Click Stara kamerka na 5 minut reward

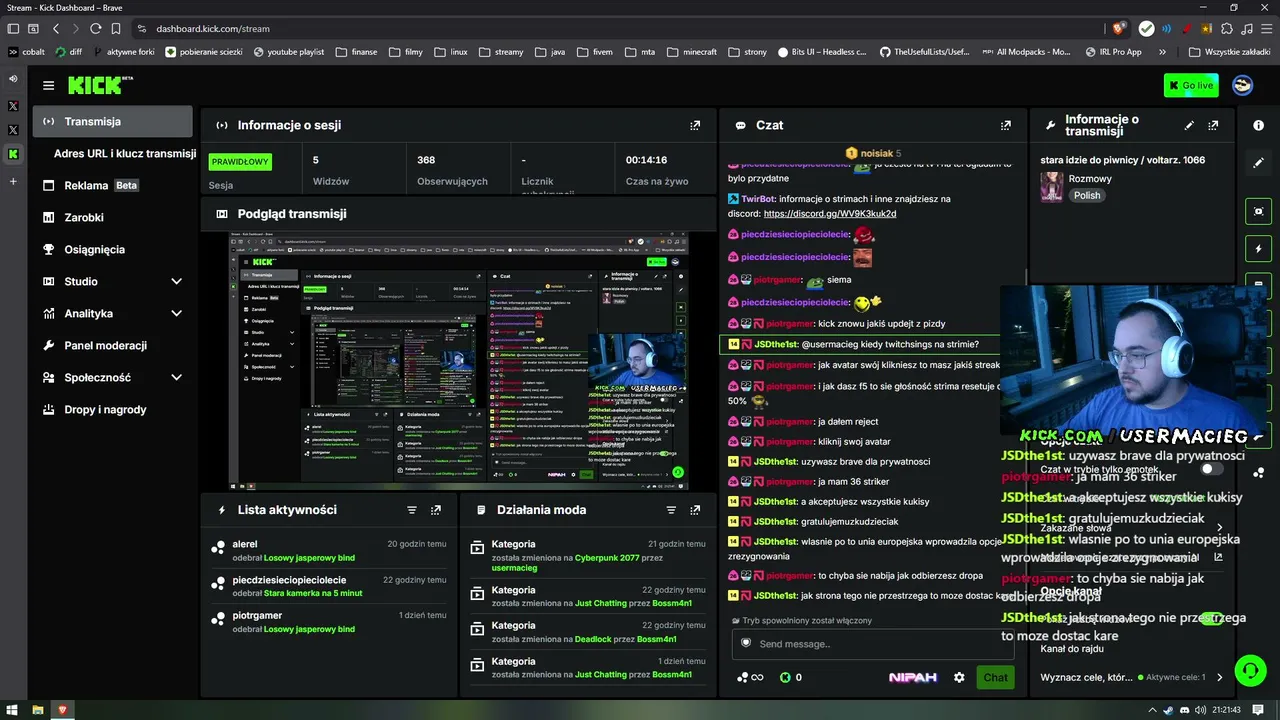coord(313,593)
